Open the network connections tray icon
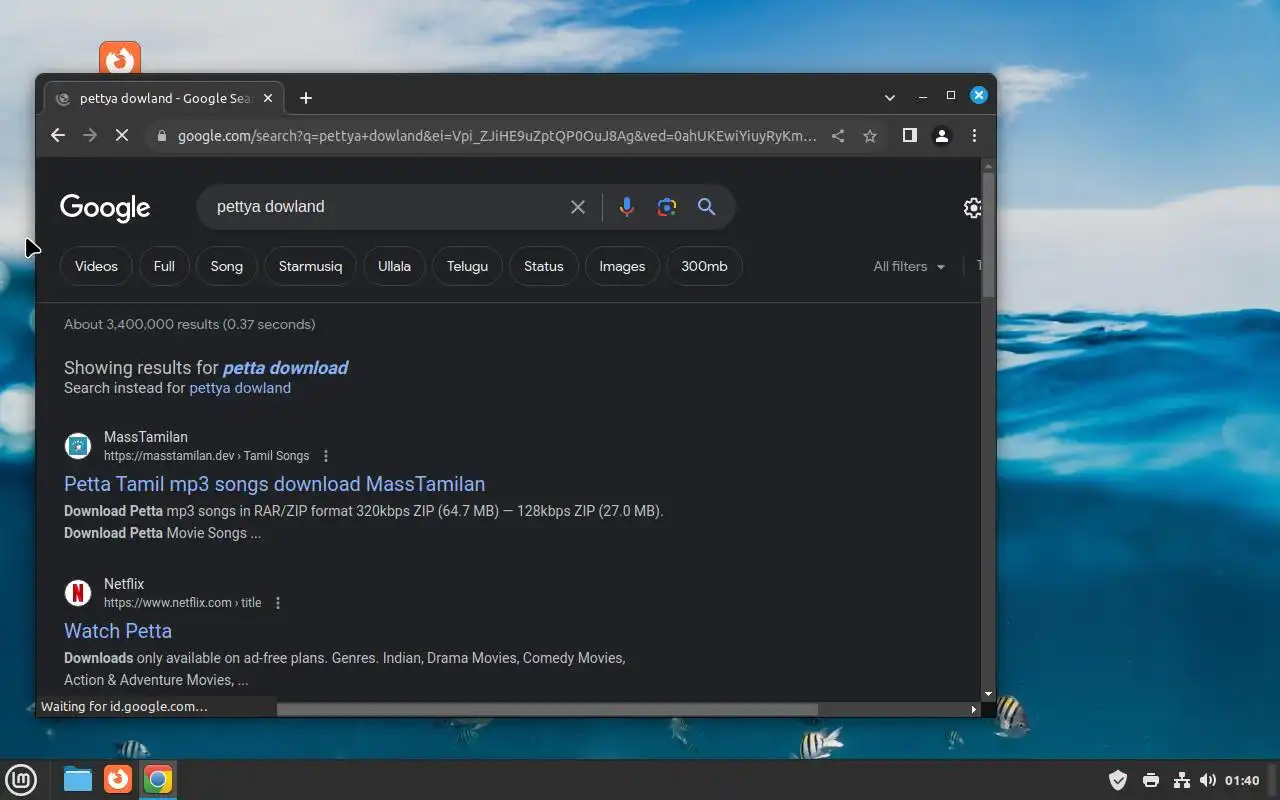 point(1181,780)
